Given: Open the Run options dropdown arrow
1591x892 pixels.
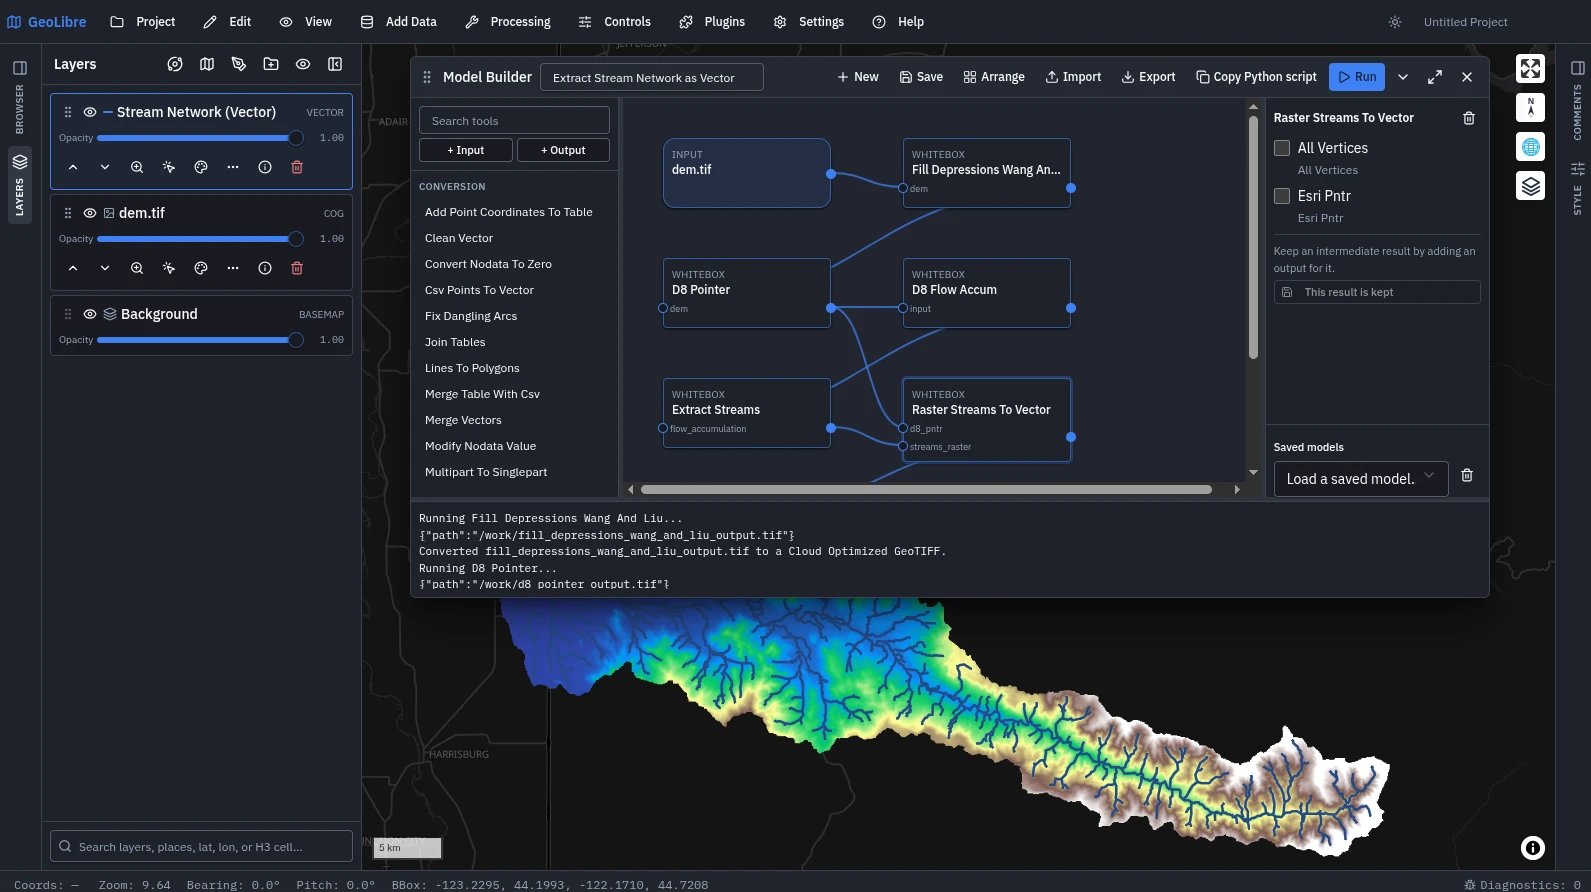Looking at the screenshot, I should tap(1403, 77).
